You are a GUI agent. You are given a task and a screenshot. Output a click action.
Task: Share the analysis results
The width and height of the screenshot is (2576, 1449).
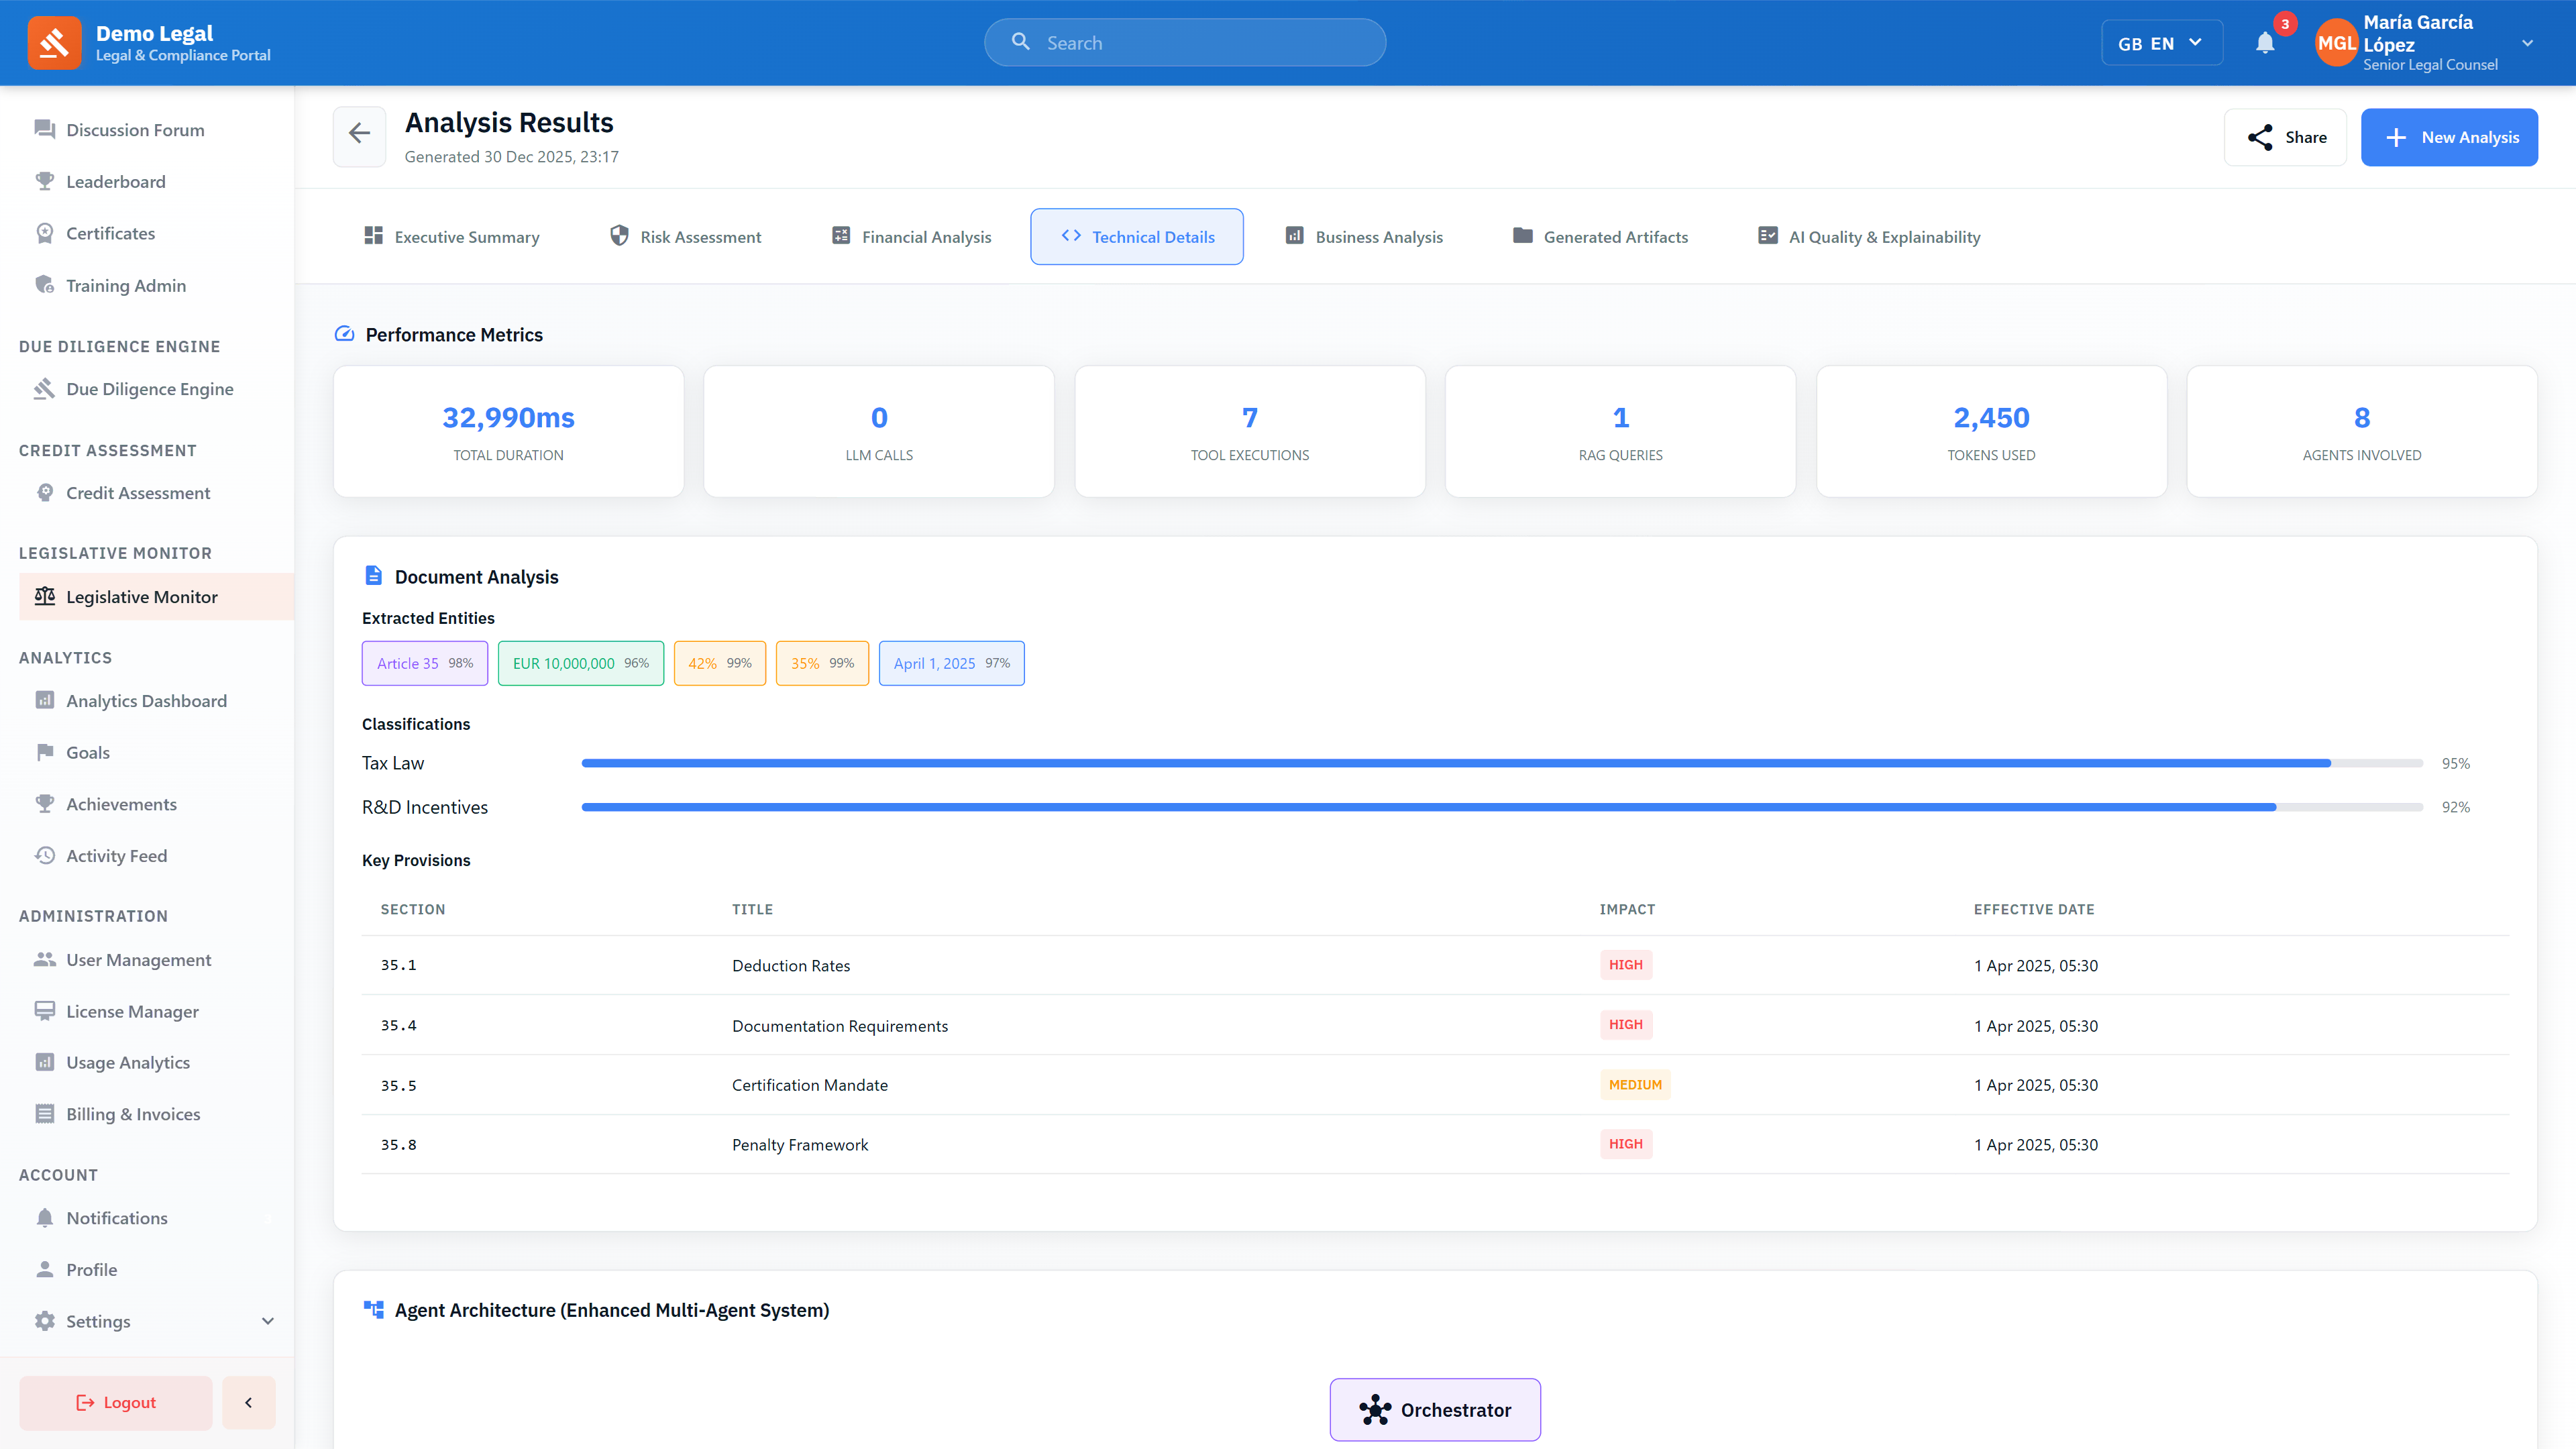click(x=2286, y=136)
